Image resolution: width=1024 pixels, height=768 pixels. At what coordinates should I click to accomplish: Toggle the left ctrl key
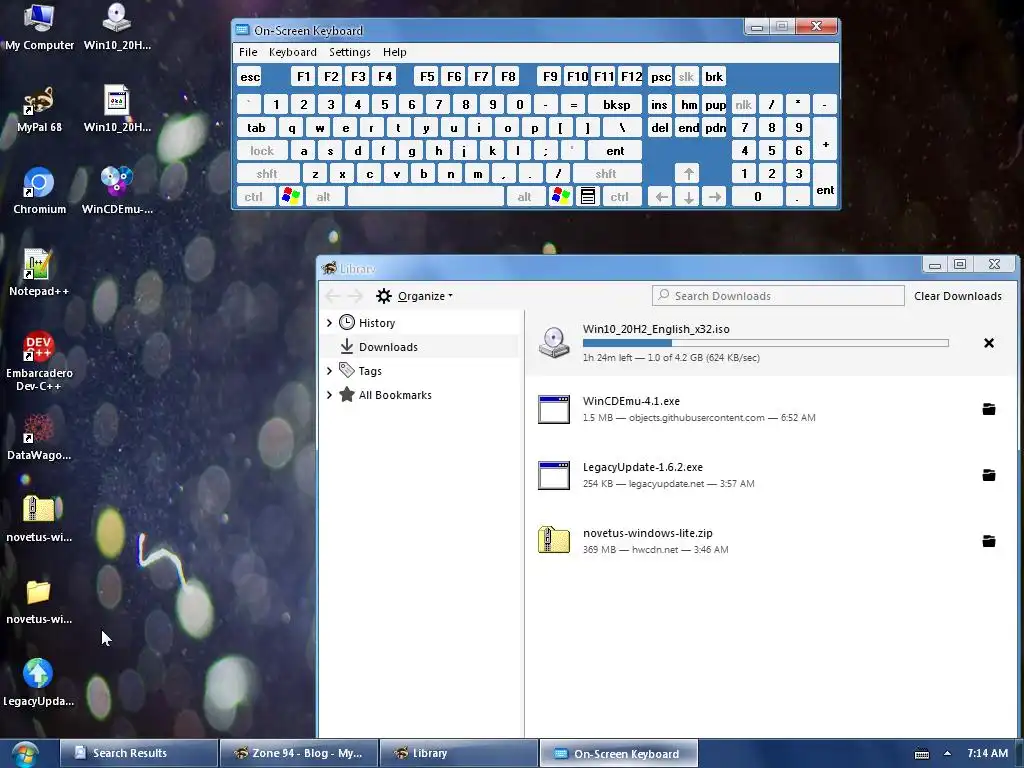tap(253, 197)
